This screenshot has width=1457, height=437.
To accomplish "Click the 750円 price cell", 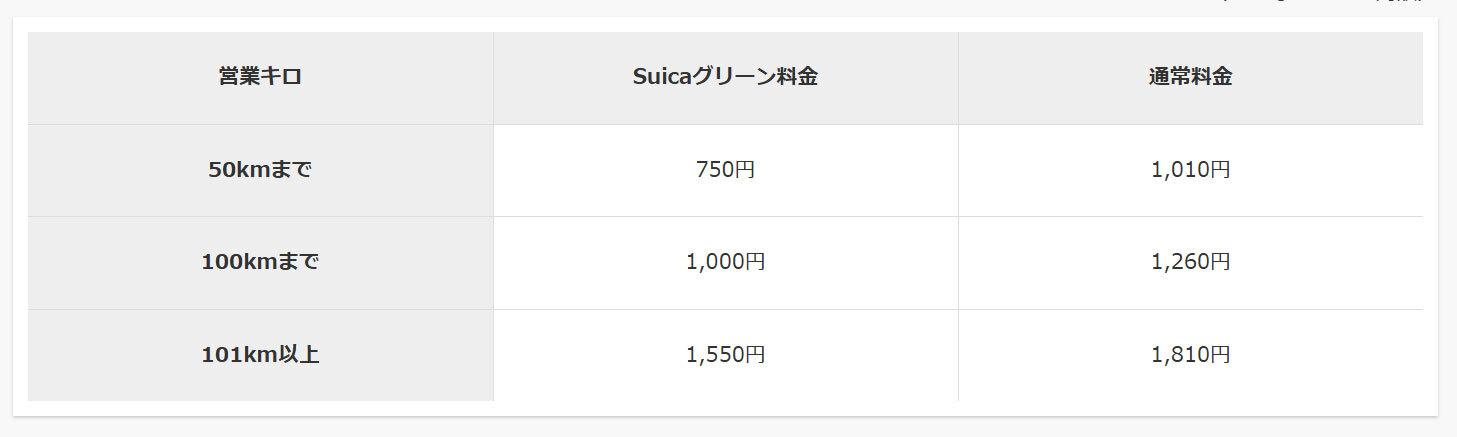I will 725,170.
